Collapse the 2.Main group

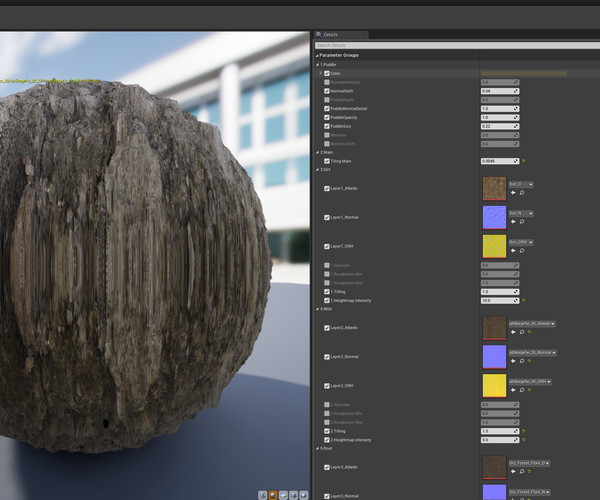(x=318, y=153)
